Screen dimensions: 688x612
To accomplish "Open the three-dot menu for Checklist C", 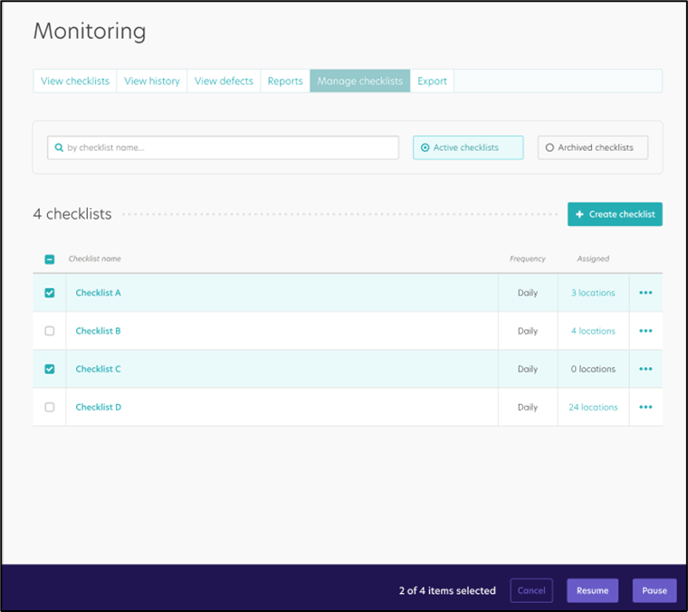I will (x=645, y=369).
